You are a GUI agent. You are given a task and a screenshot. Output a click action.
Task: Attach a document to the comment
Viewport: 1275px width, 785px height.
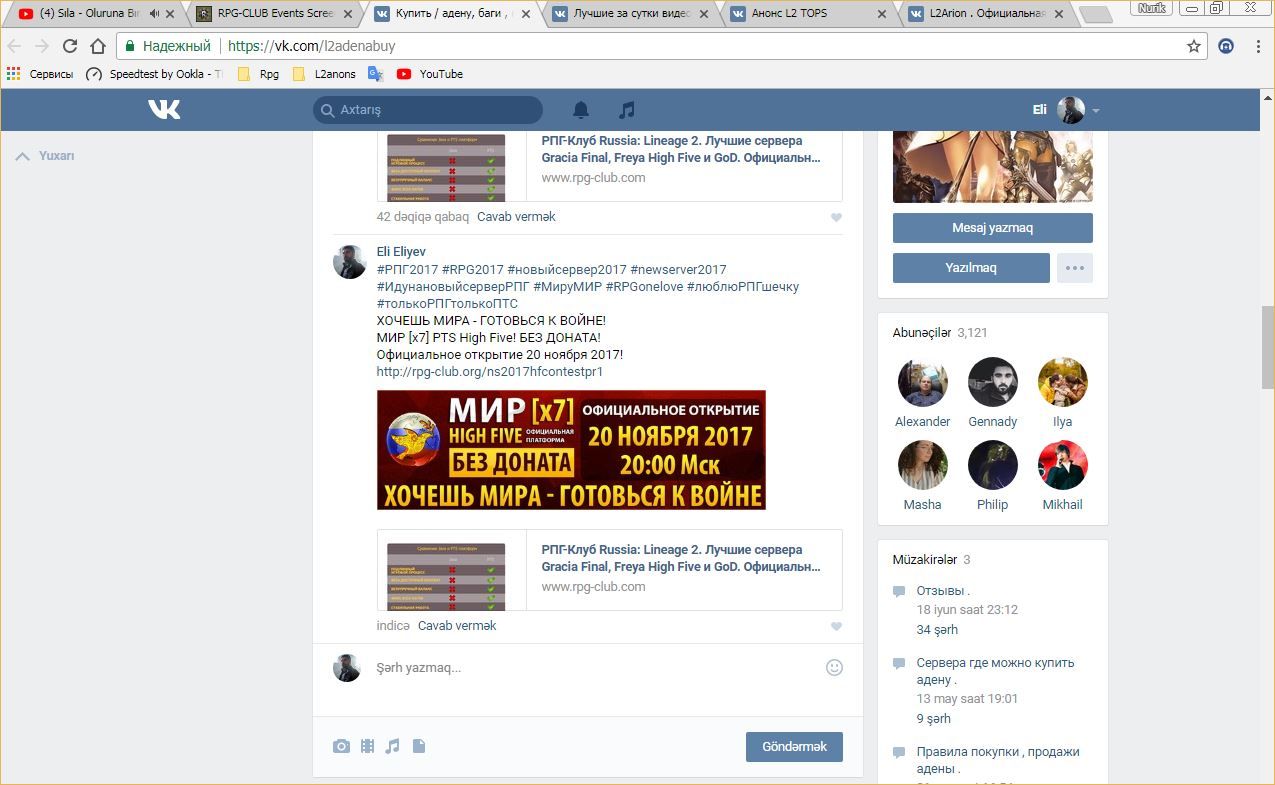(x=419, y=746)
